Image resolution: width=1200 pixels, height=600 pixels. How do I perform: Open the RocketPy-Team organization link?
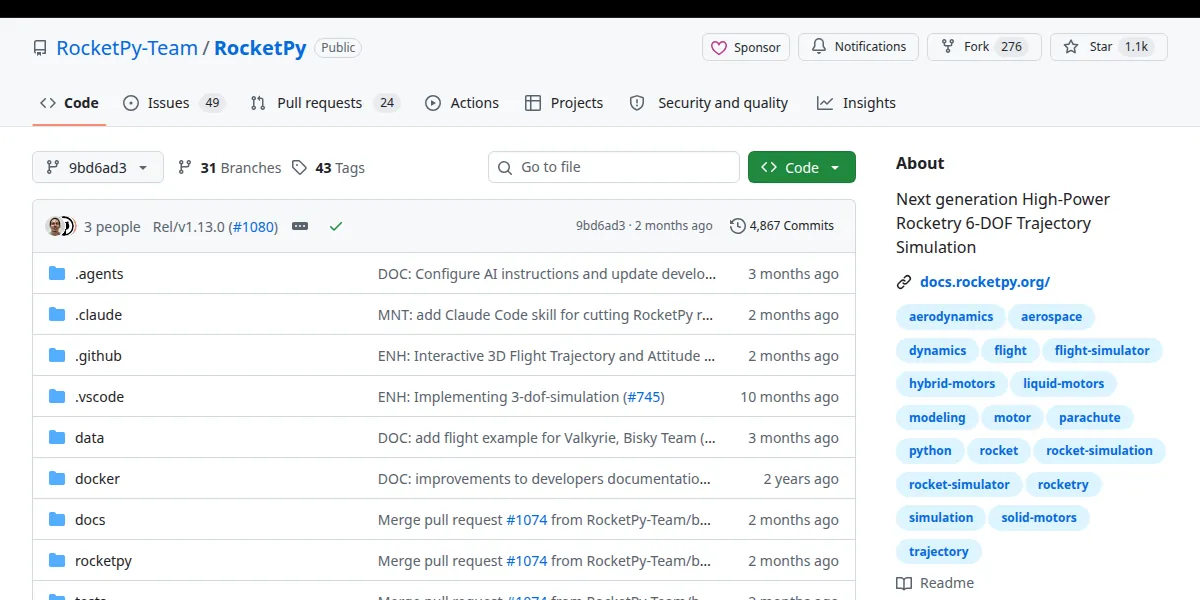click(127, 48)
